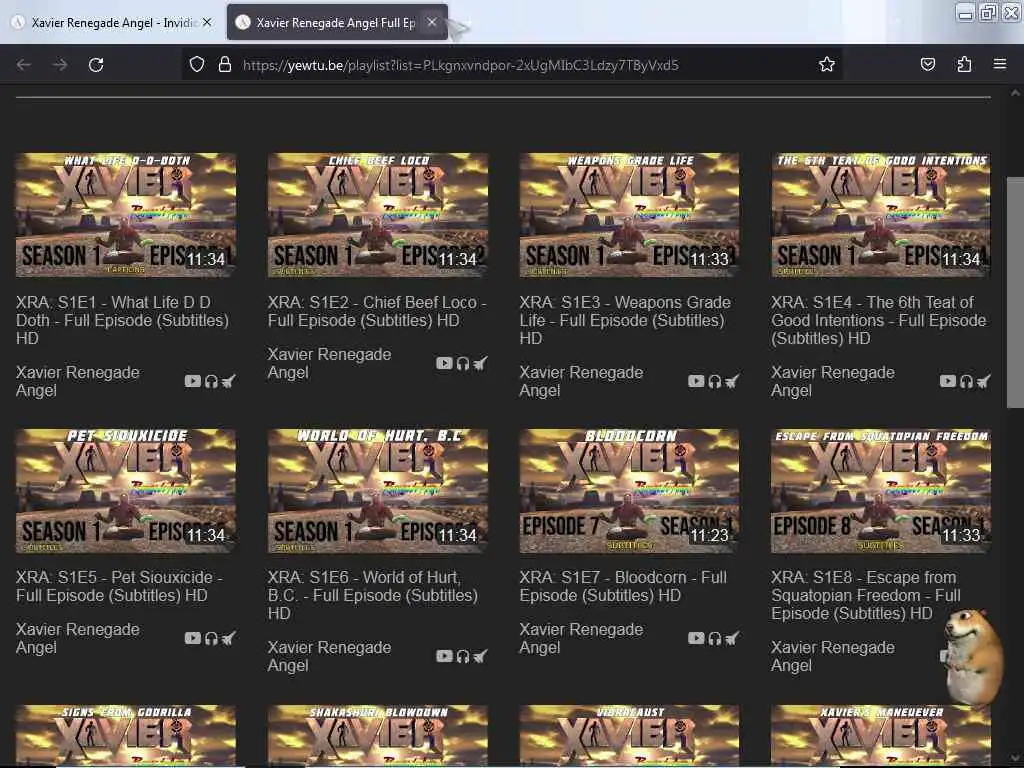Audio mode for S1E6 World of Hurt
Image resolution: width=1024 pixels, height=768 pixels.
(x=462, y=656)
